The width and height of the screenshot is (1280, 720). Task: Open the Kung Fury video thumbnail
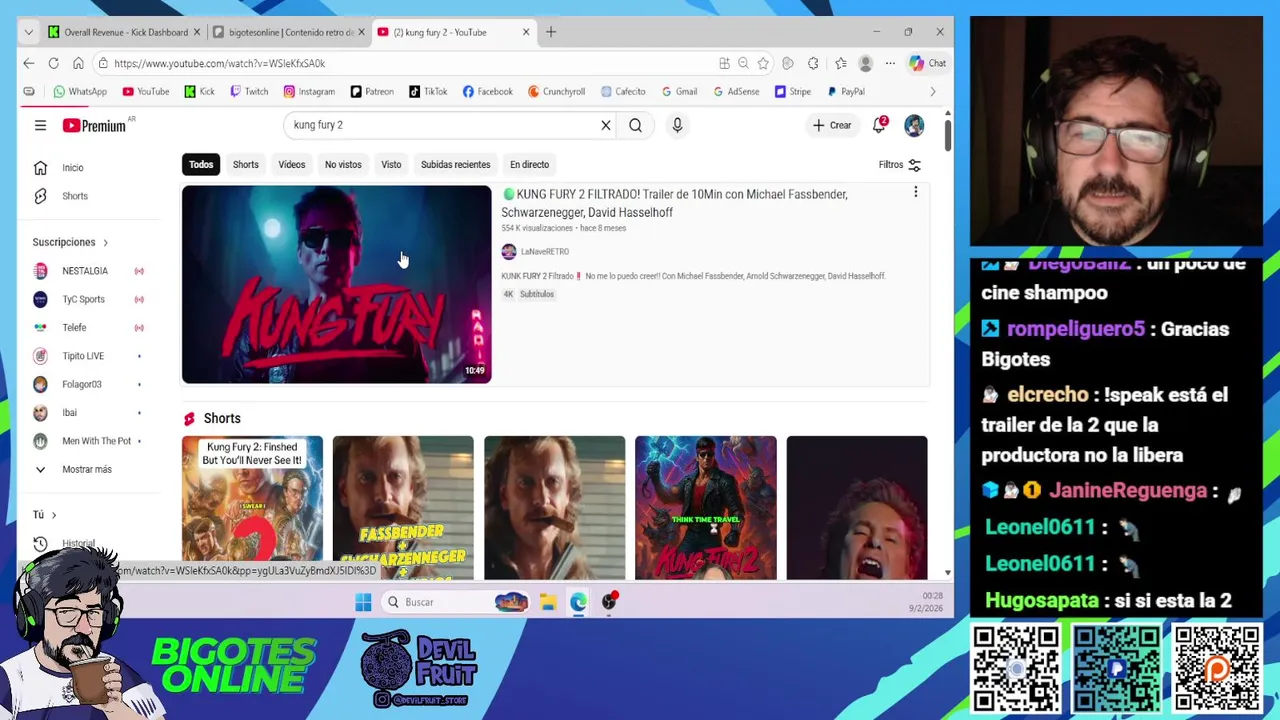tap(336, 284)
